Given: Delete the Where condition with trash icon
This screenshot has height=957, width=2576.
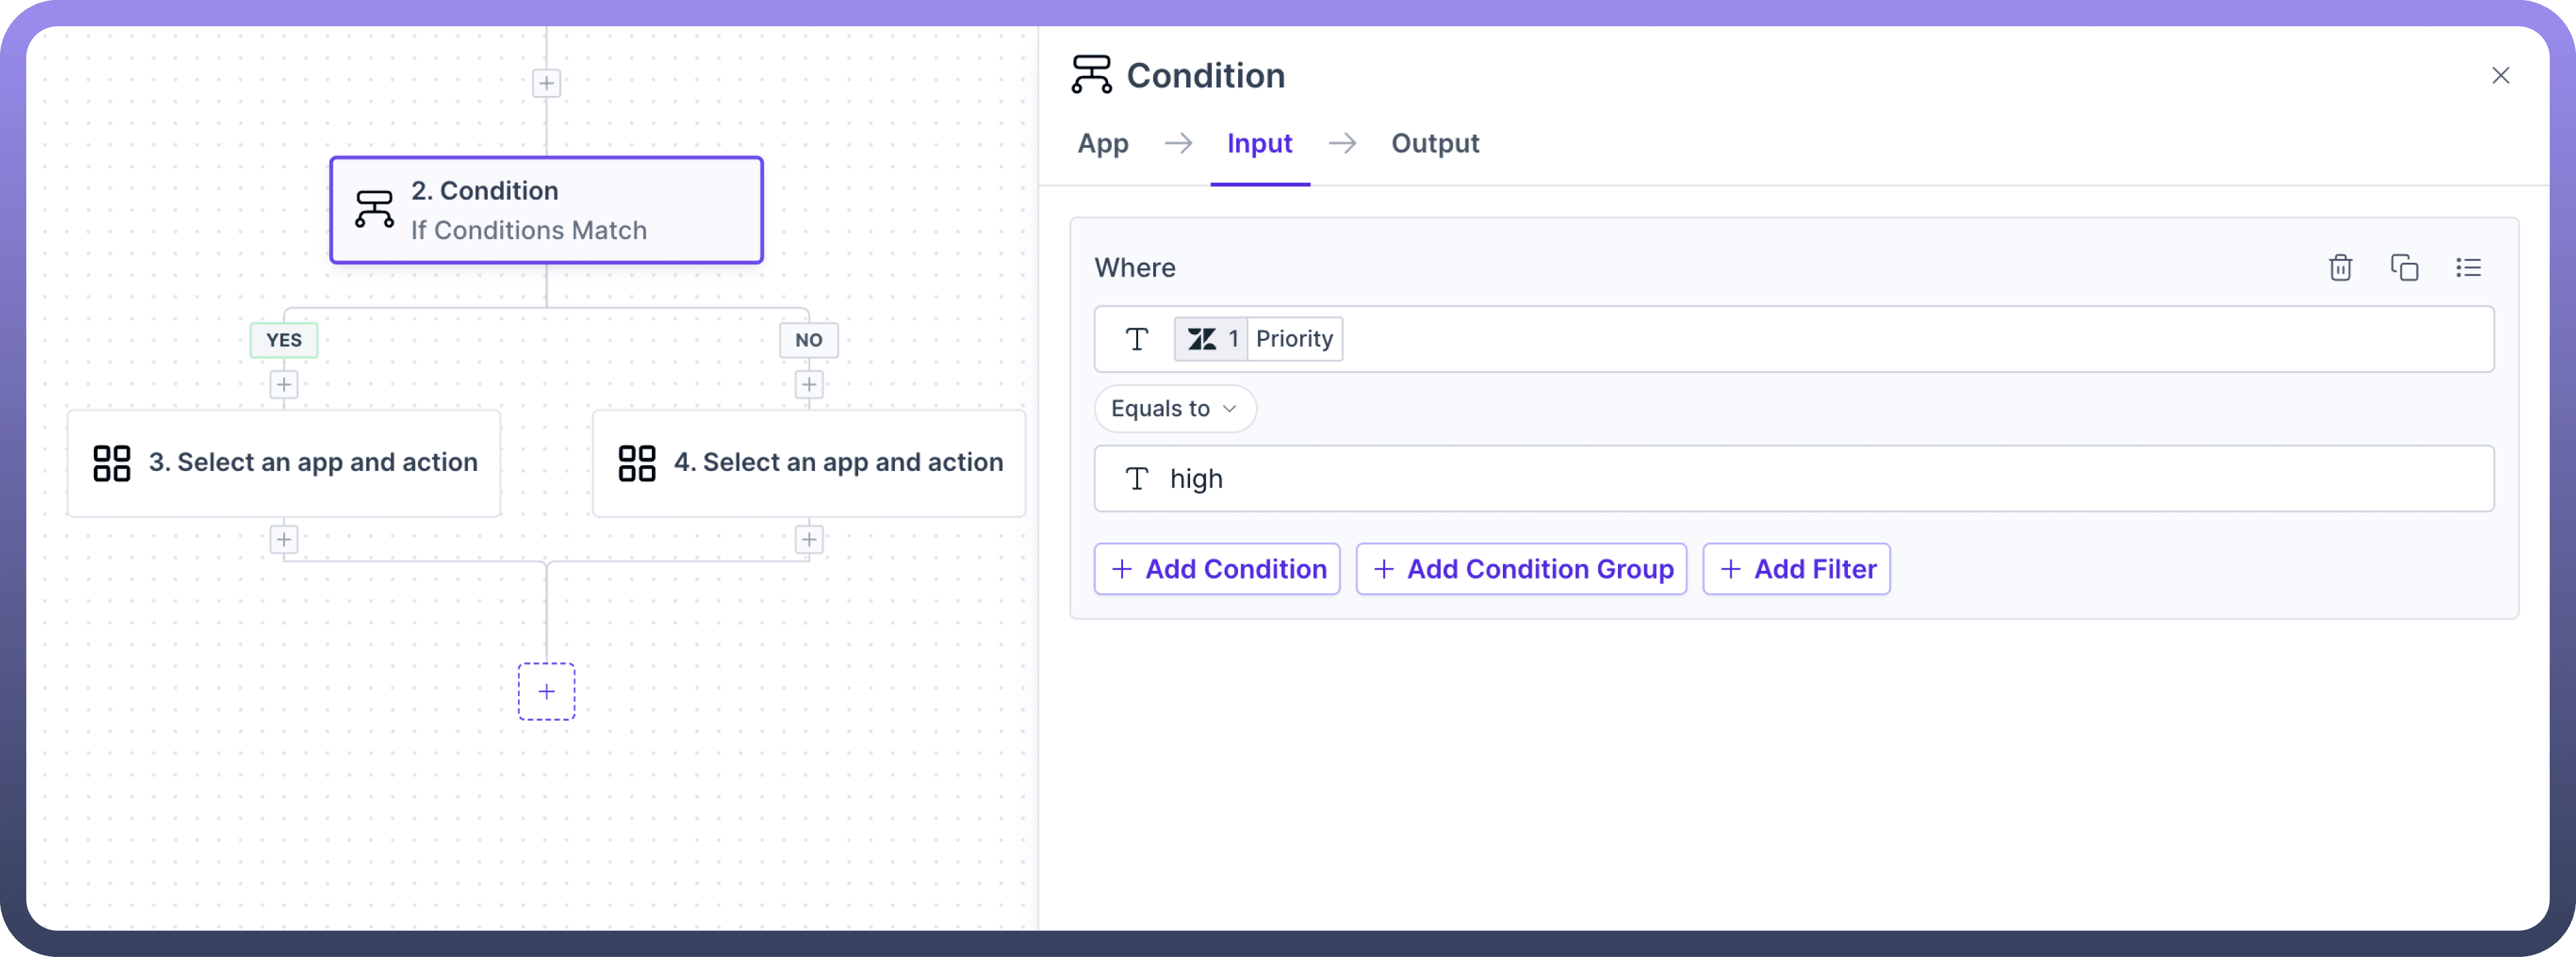Looking at the screenshot, I should pyautogui.click(x=2340, y=268).
